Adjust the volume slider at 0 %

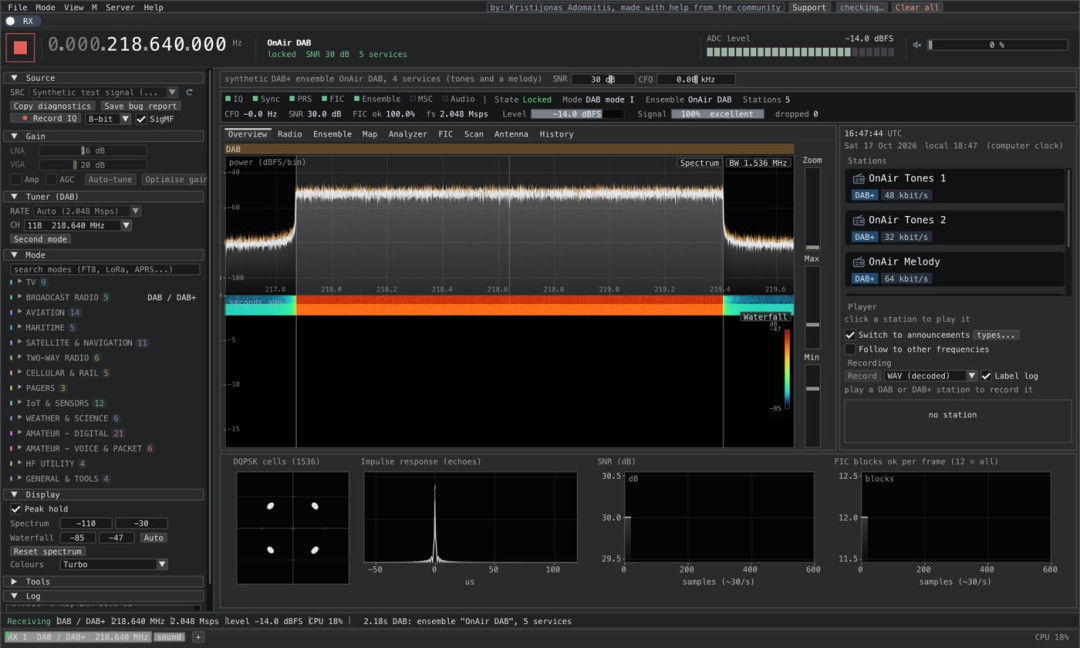click(x=997, y=45)
